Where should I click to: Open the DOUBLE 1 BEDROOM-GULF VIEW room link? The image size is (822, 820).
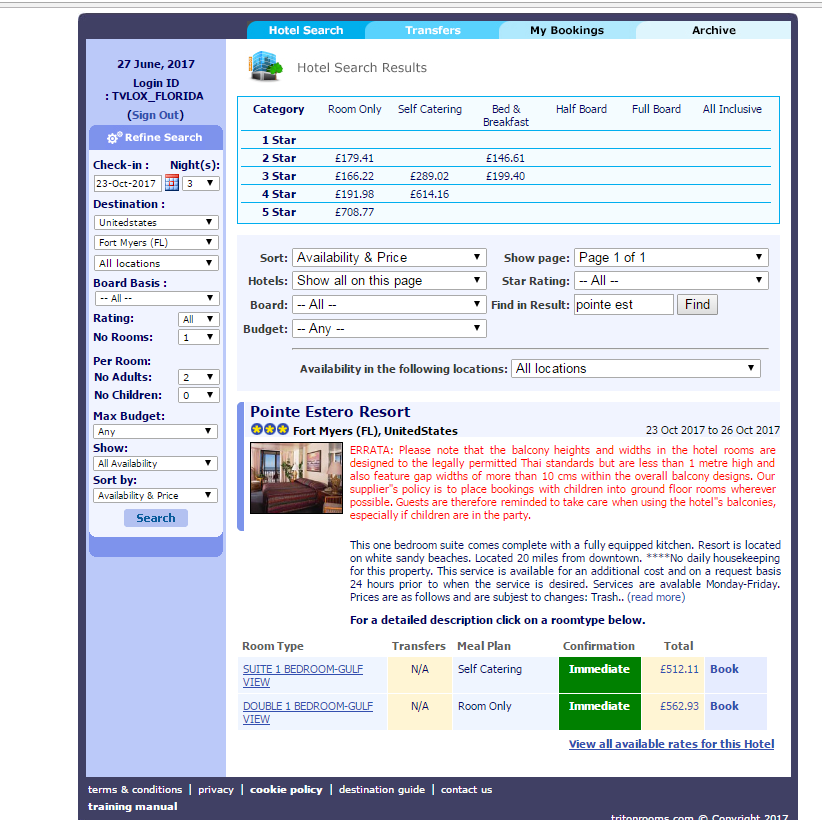(x=308, y=713)
